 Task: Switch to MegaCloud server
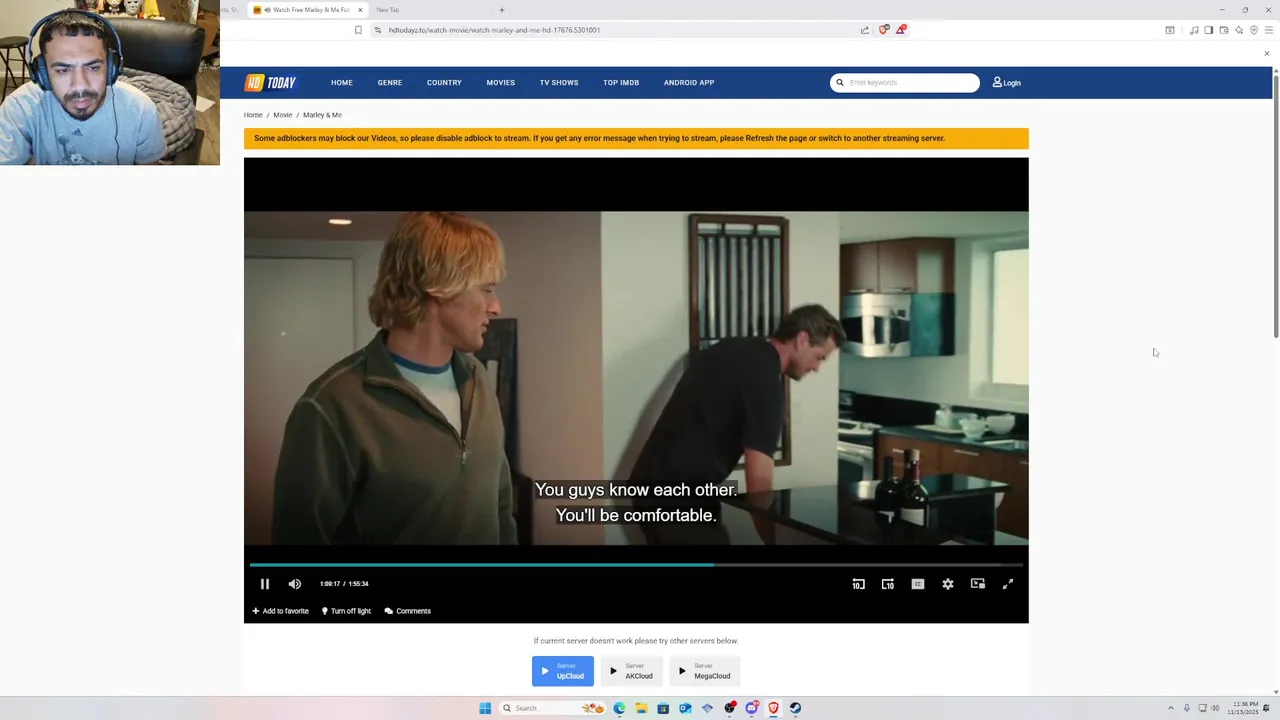coord(705,671)
